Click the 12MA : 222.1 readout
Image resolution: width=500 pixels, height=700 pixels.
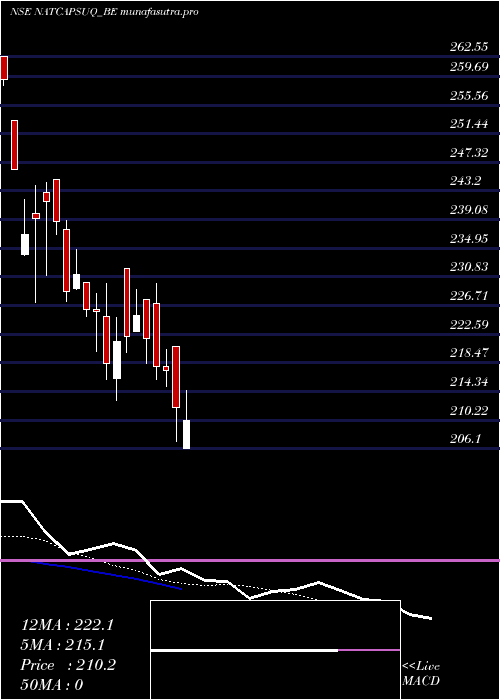[x=67, y=625]
